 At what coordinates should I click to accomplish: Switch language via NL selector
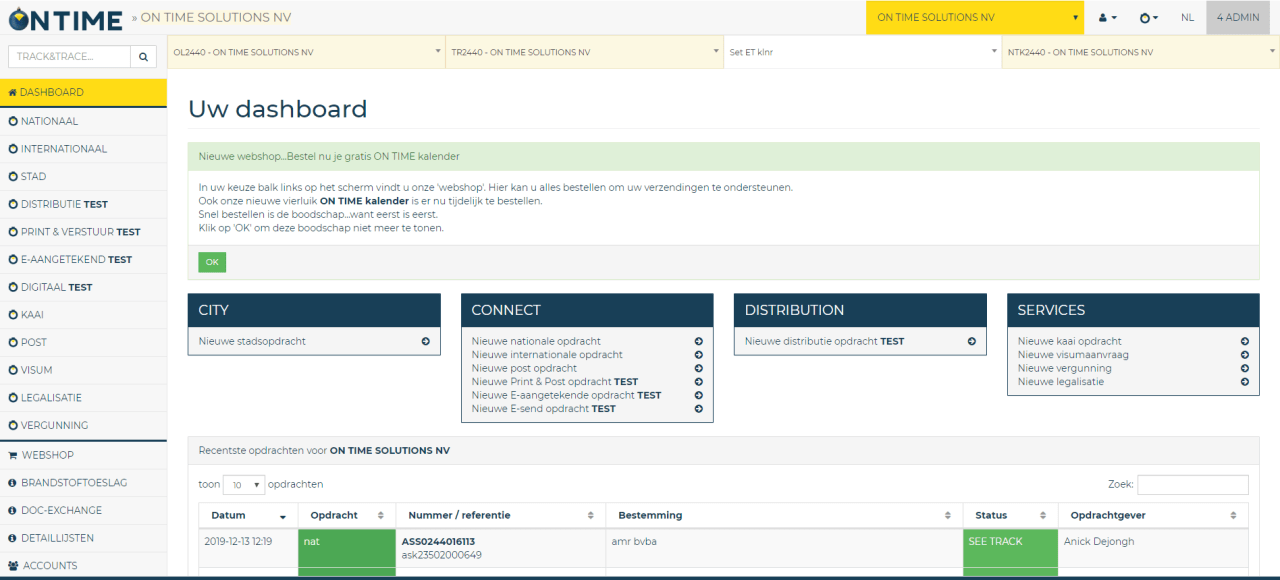1187,17
